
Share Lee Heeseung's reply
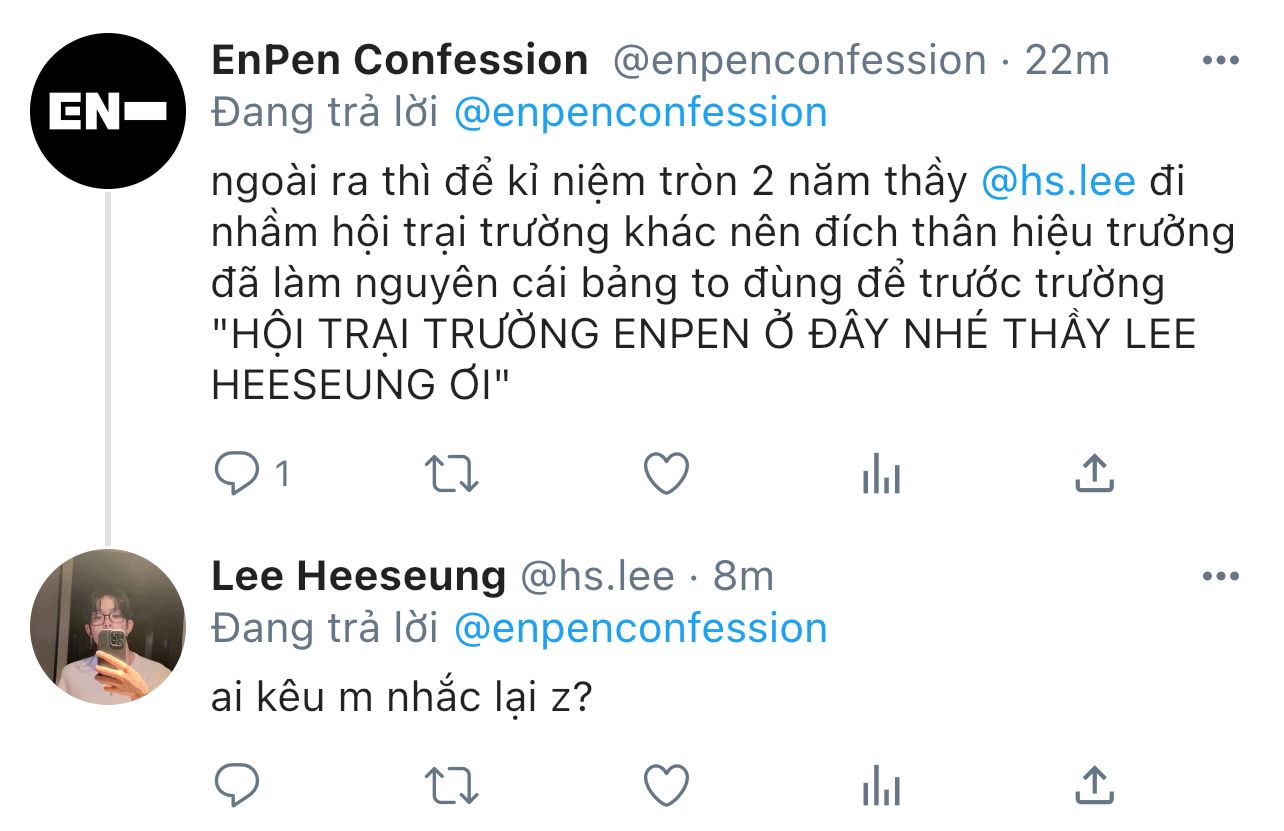[x=1094, y=785]
